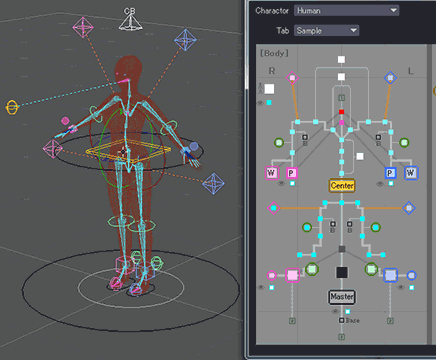Check the B checkbox on the left arm
This screenshot has width=436, height=360.
click(x=378, y=137)
